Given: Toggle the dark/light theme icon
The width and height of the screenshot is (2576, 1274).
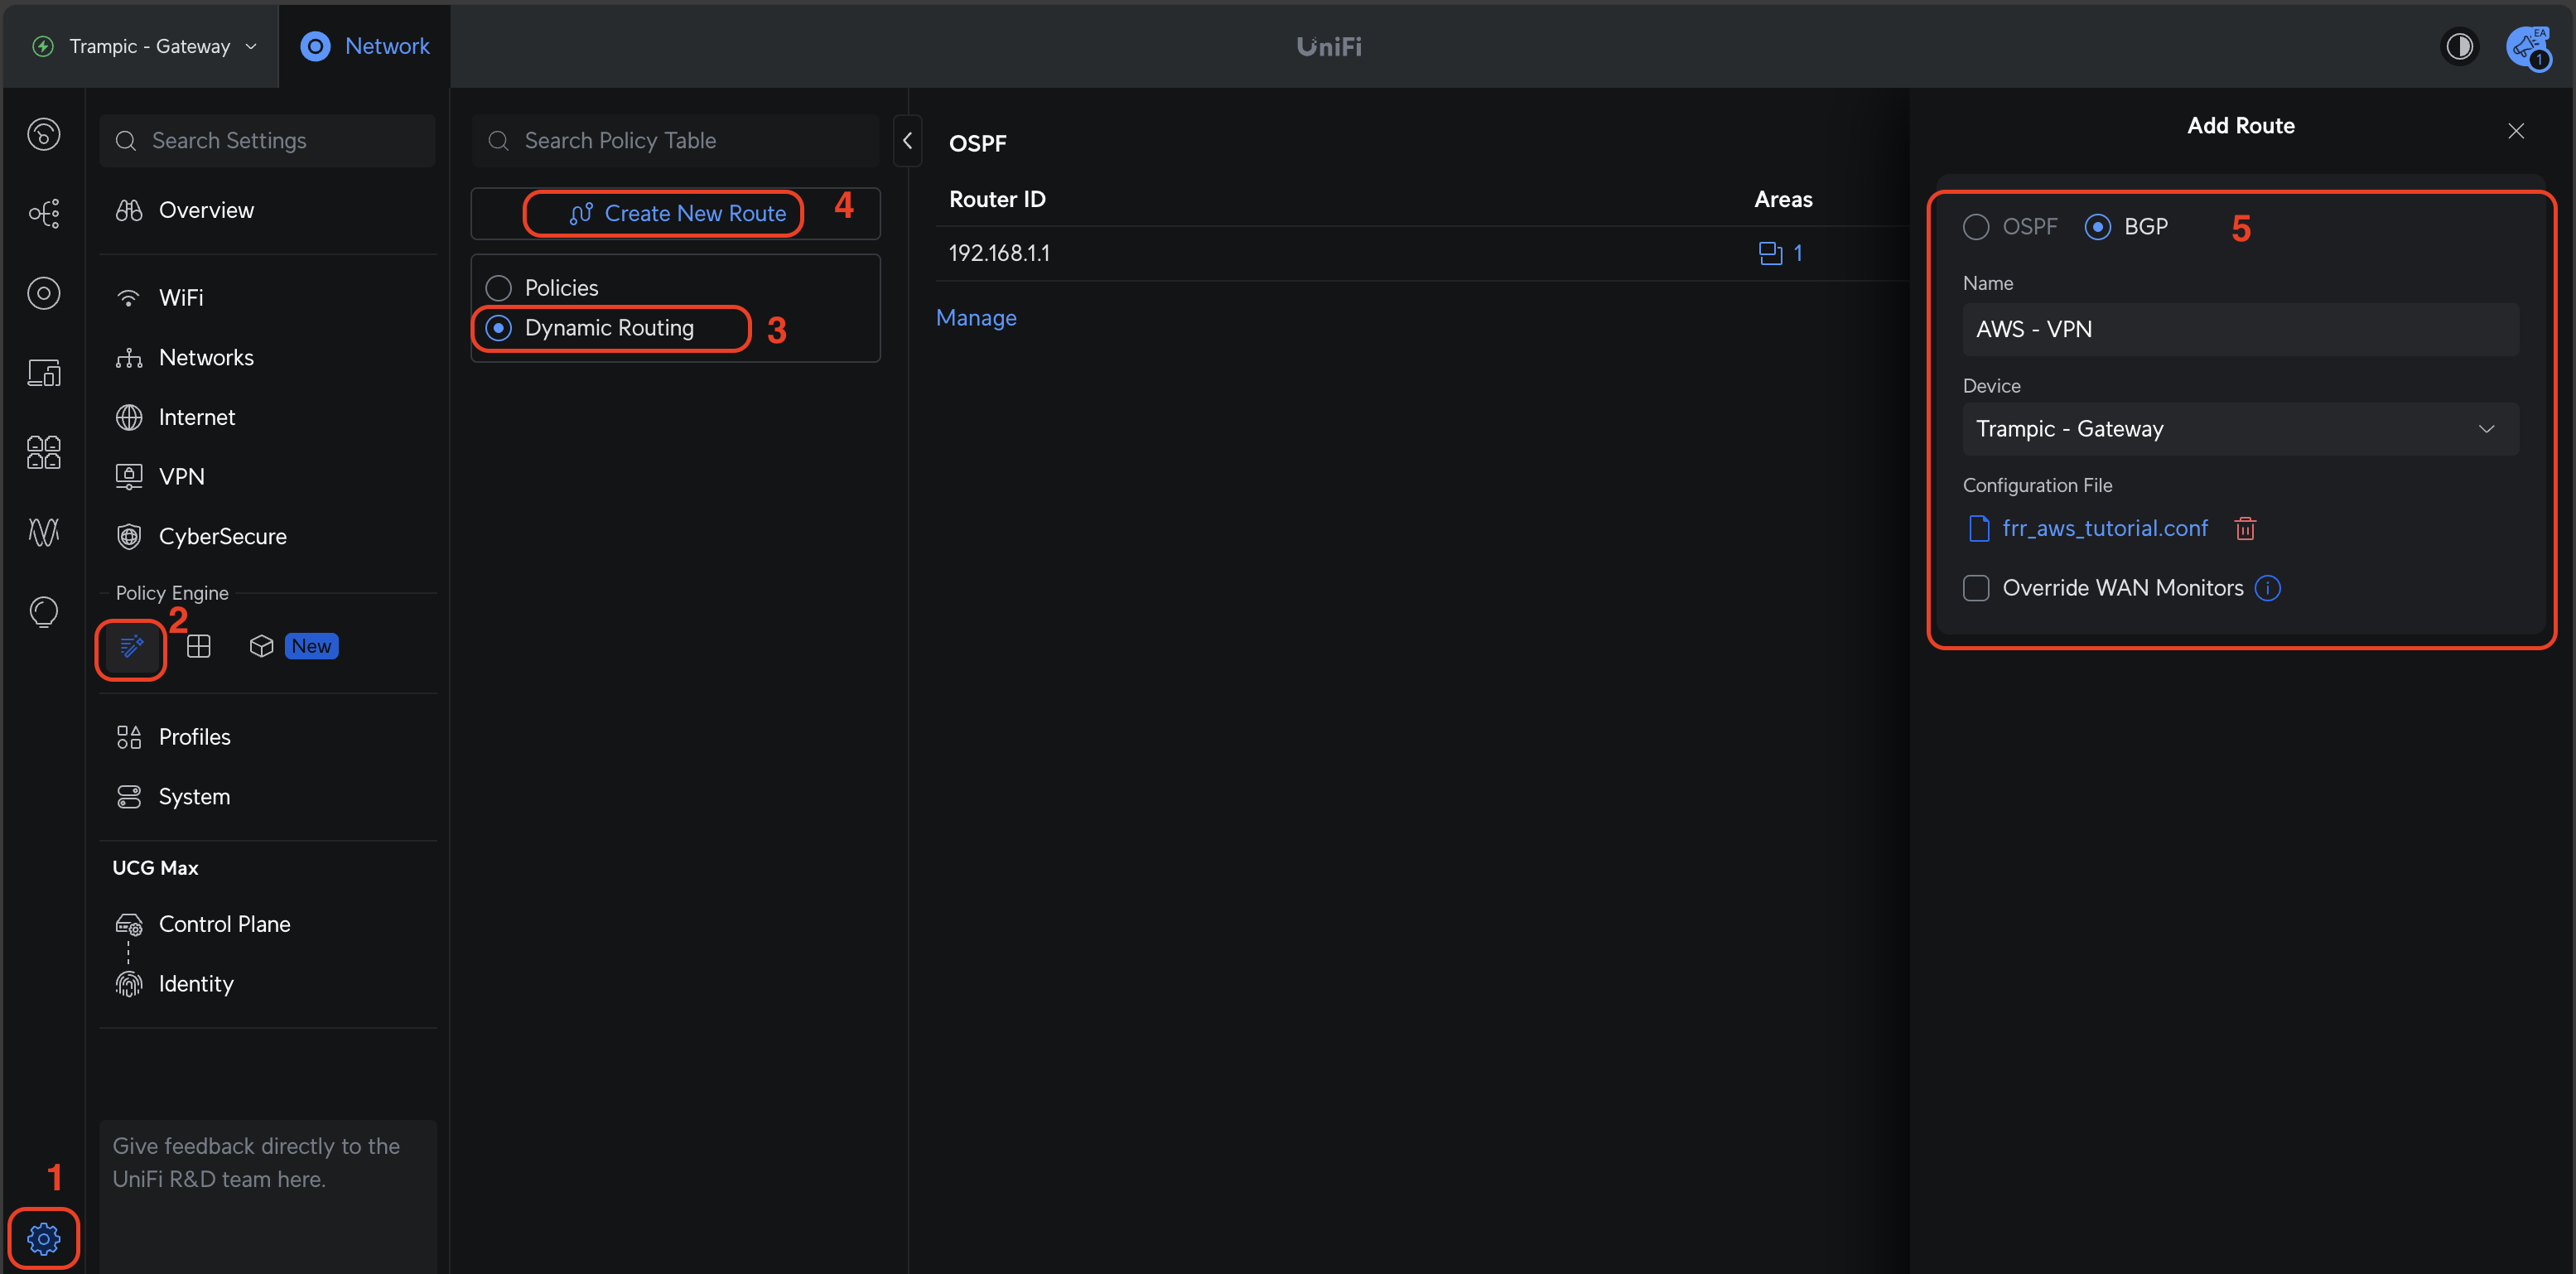Looking at the screenshot, I should point(2459,46).
